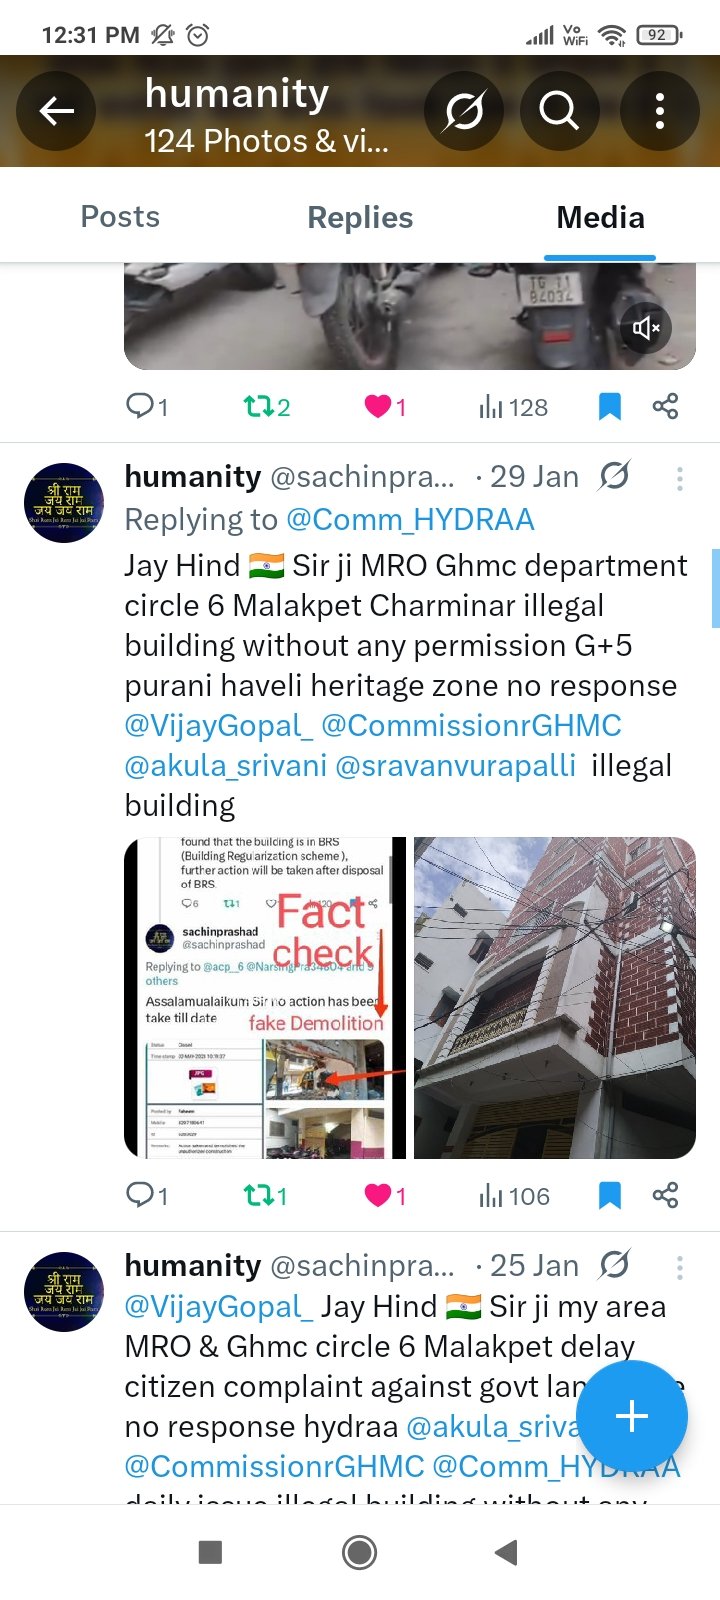
Task: Like the 29 Jan post
Action: coord(385,1196)
